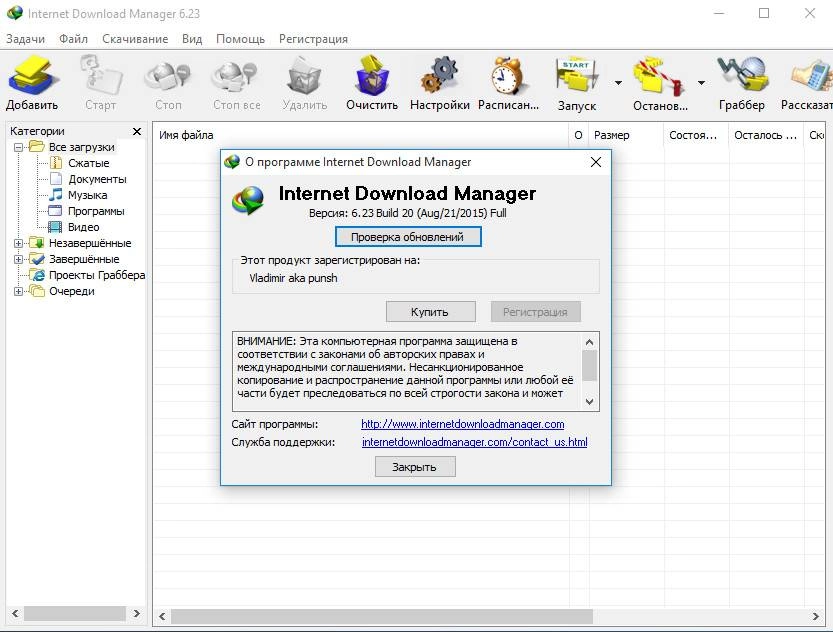Open the Помощь menu
This screenshot has width=833, height=632.
click(x=240, y=39)
